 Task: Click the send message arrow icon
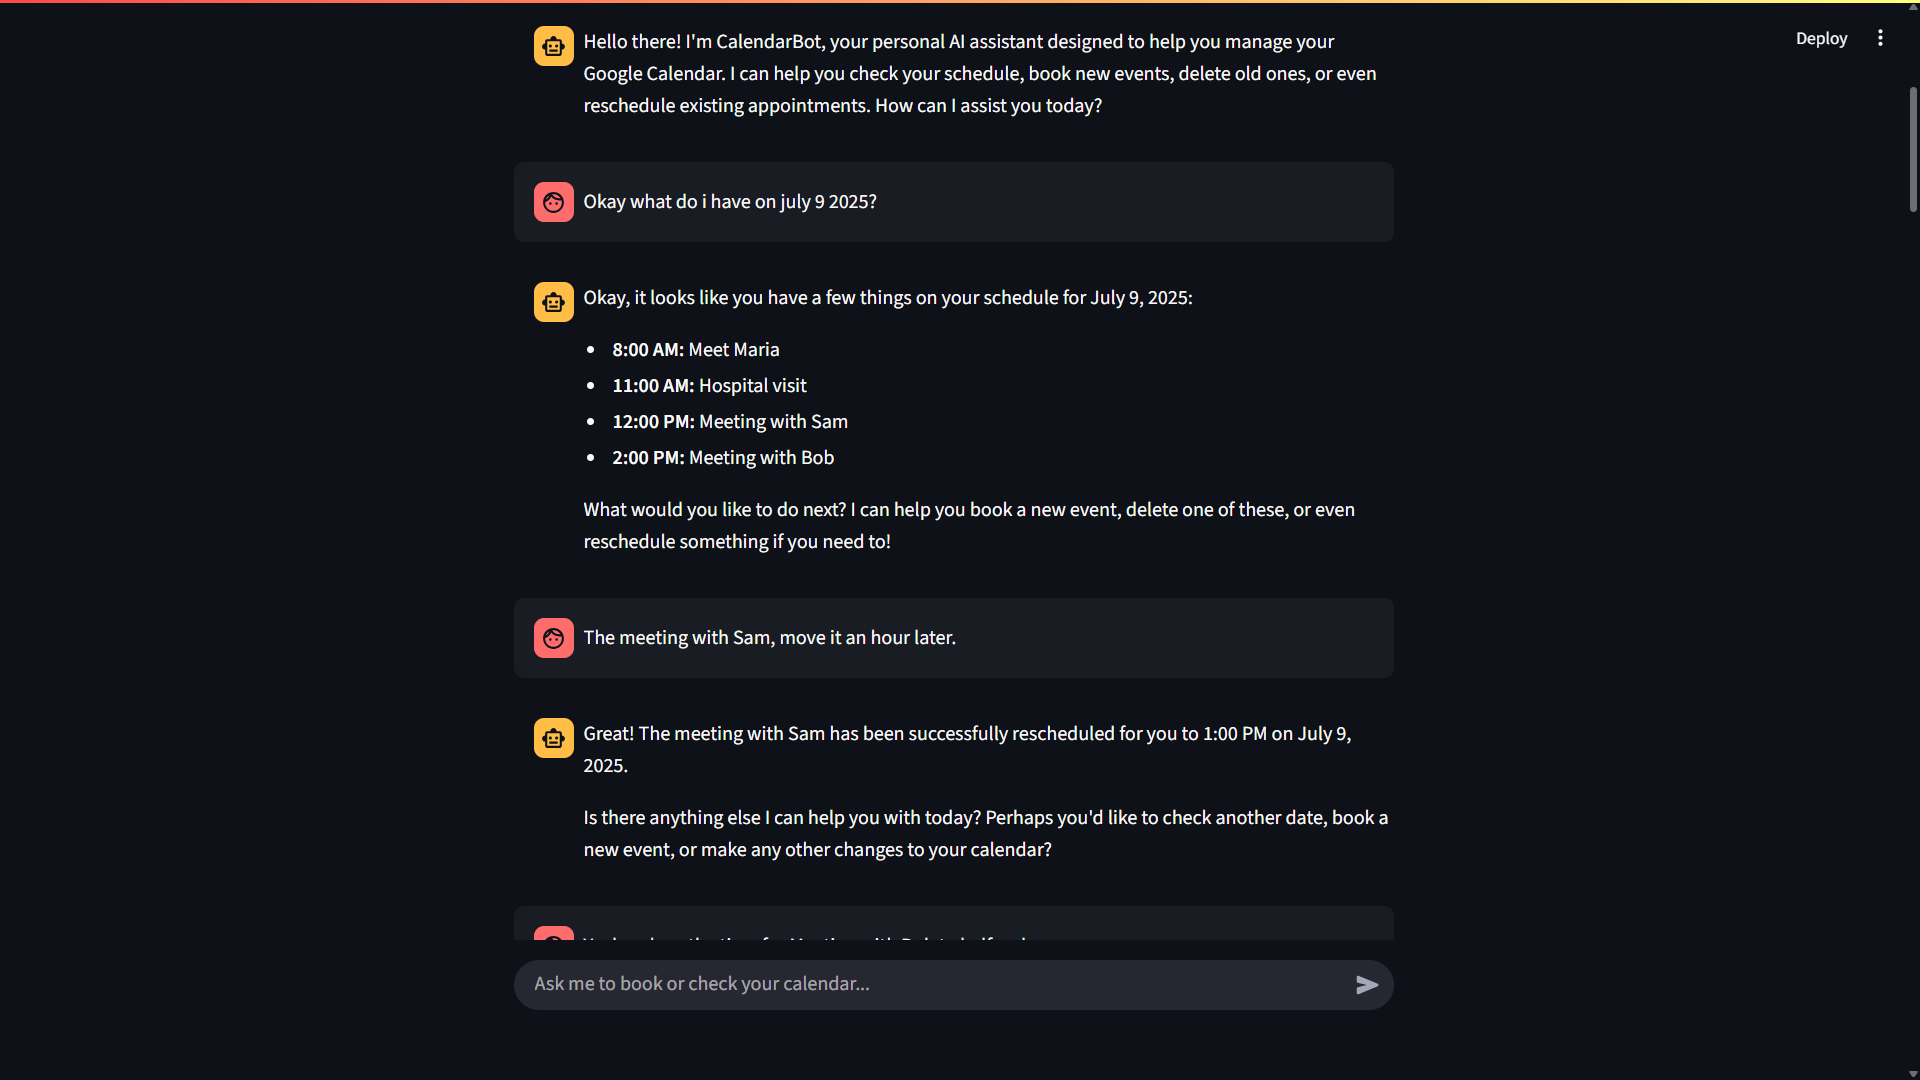pyautogui.click(x=1367, y=985)
